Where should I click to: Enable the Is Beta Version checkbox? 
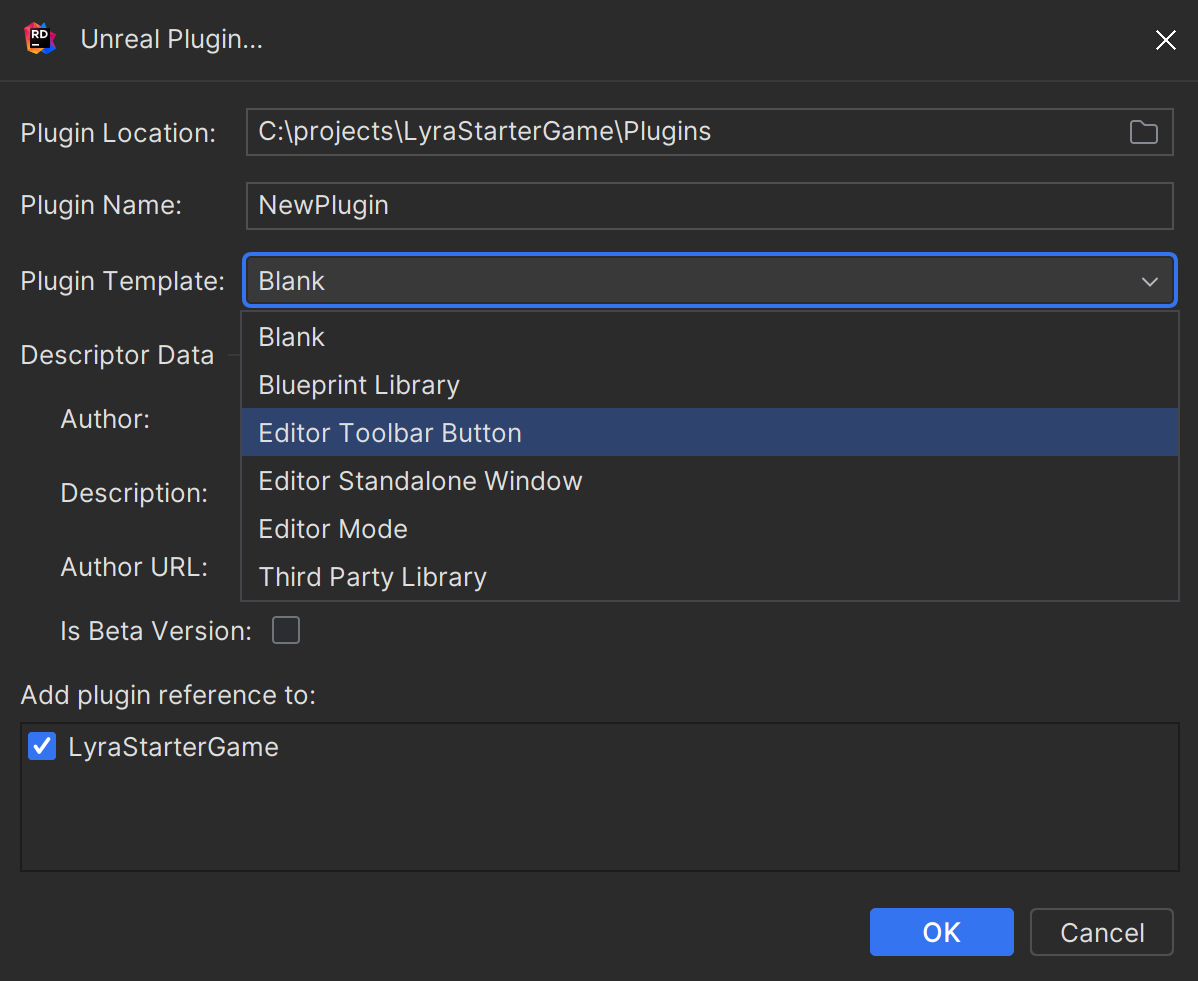(x=286, y=630)
